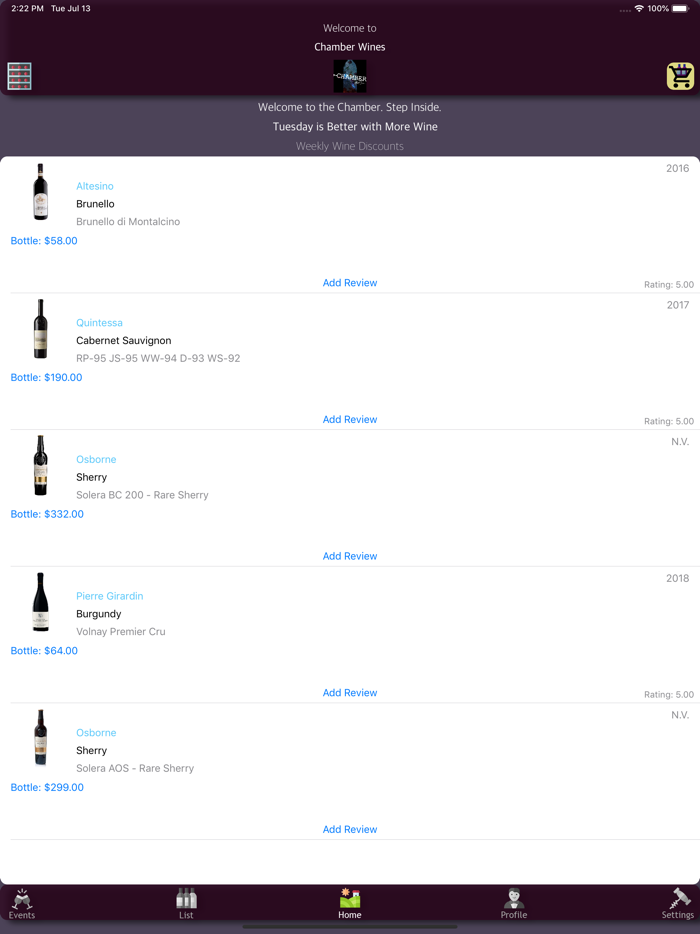
Task: Tap the List icon in the tab bar
Action: click(186, 902)
